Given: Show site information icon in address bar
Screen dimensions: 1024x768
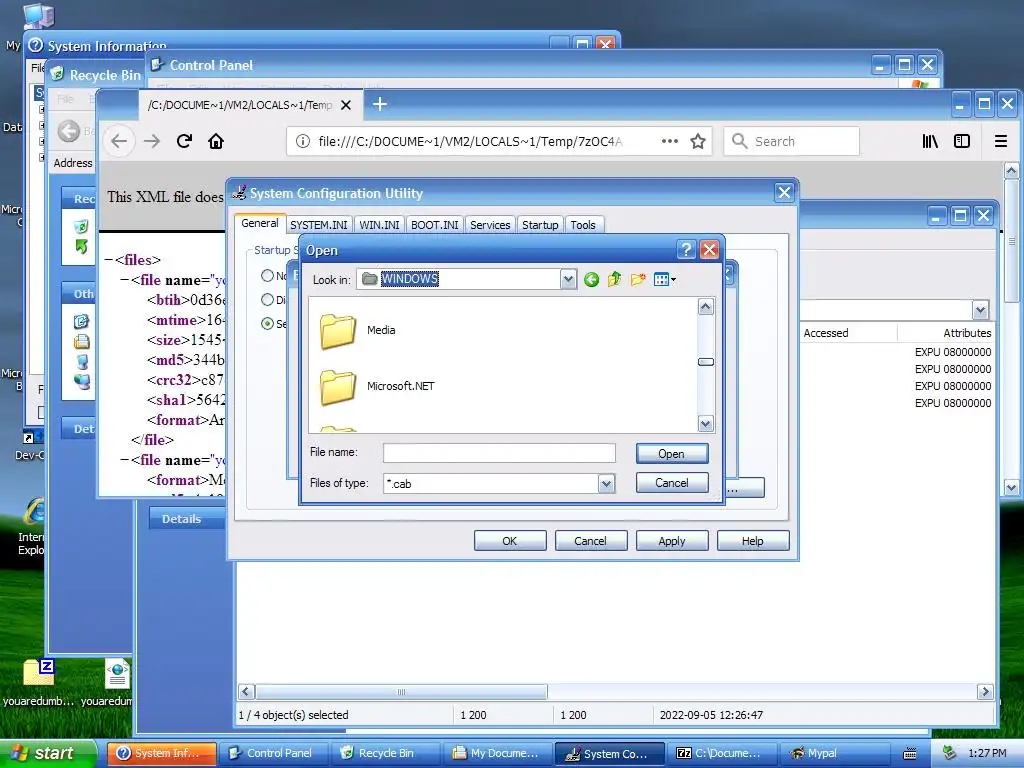Looking at the screenshot, I should (x=302, y=141).
